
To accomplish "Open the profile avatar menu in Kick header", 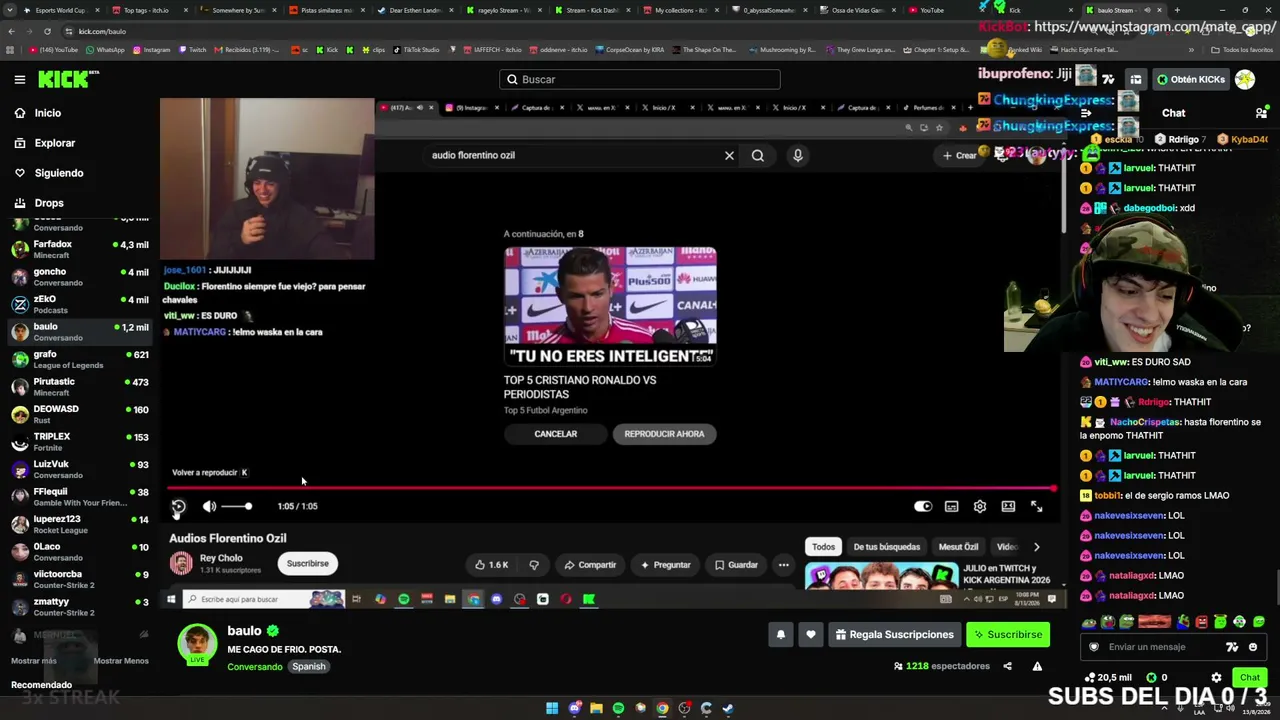I will pyautogui.click(x=1245, y=79).
